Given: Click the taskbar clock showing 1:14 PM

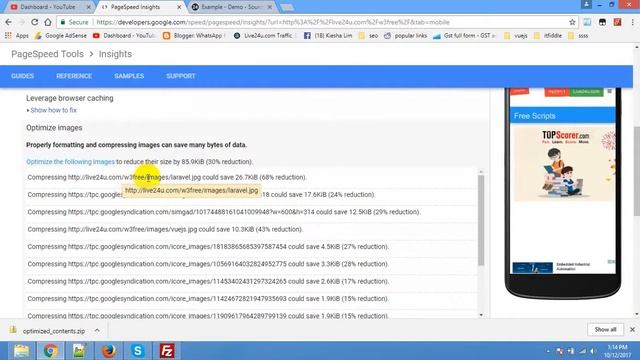Looking at the screenshot, I should click(617, 351).
